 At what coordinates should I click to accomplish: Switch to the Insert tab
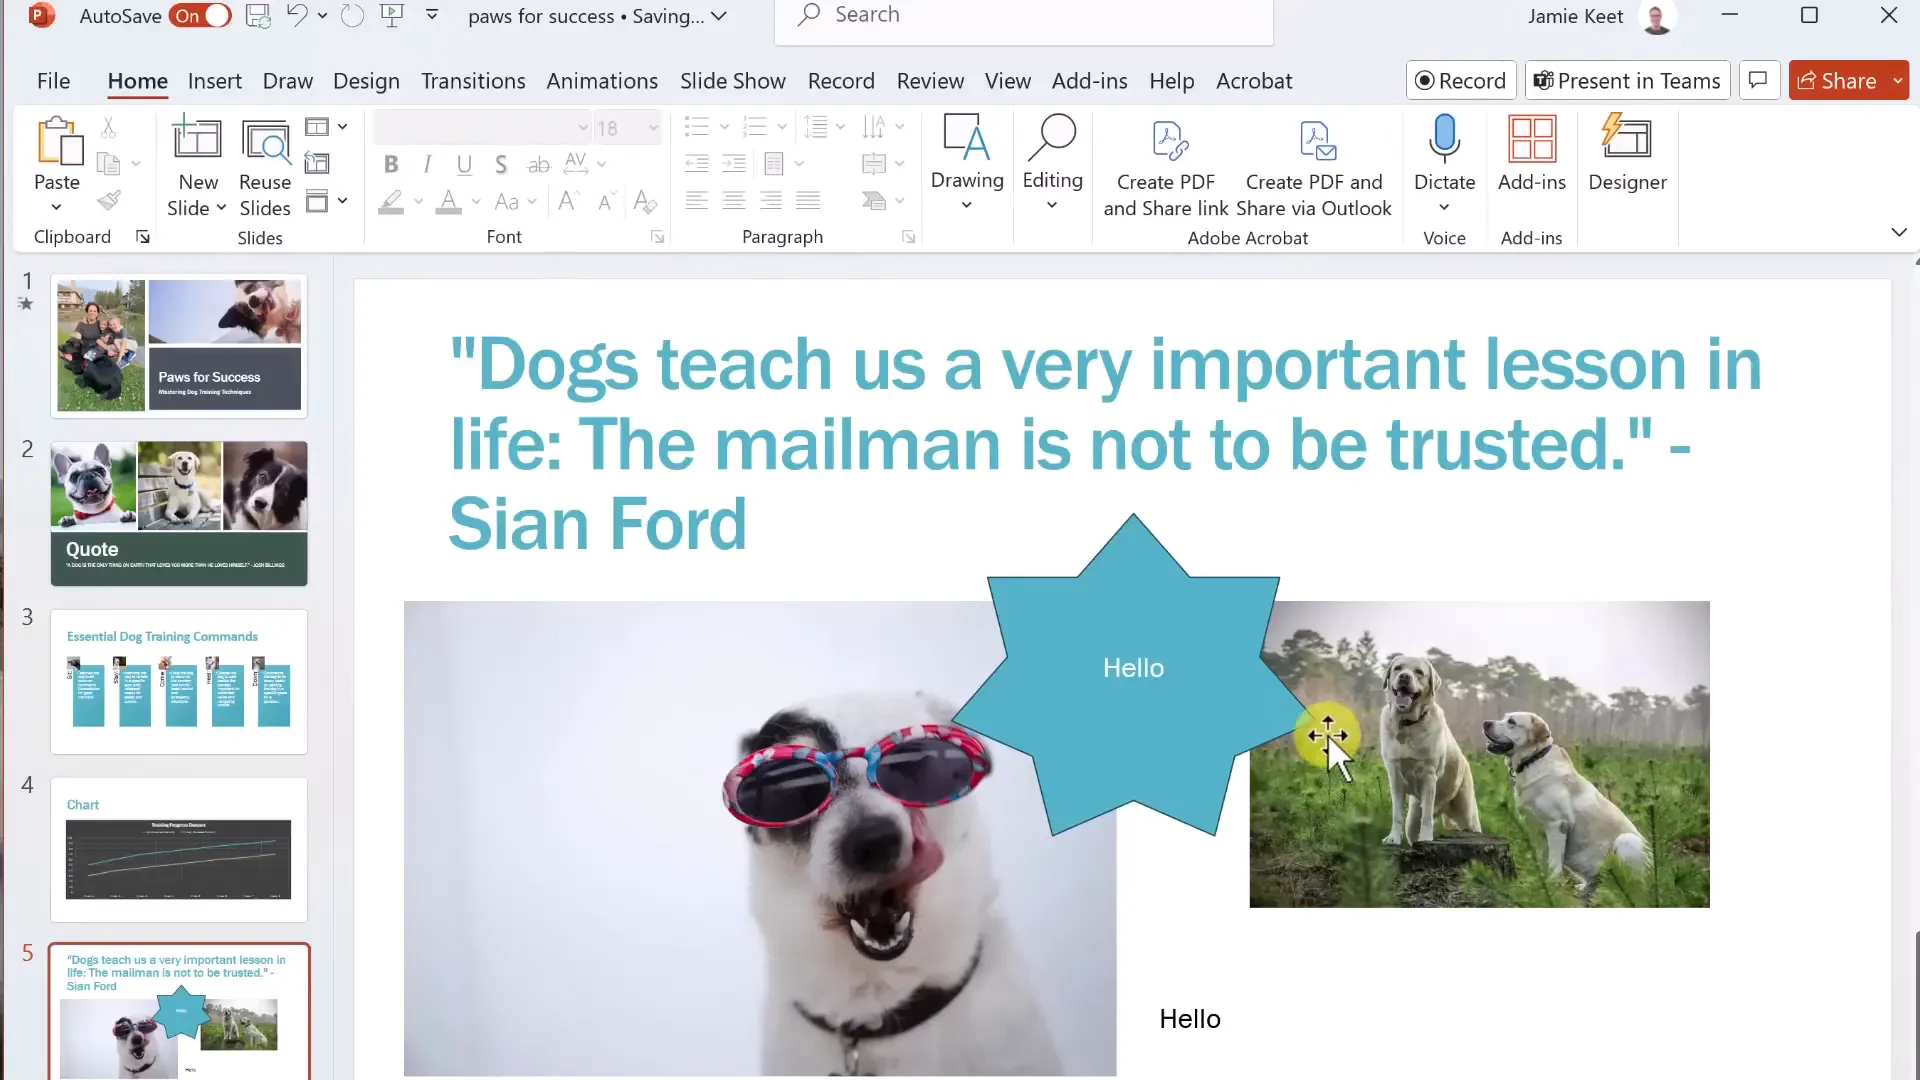coord(214,81)
